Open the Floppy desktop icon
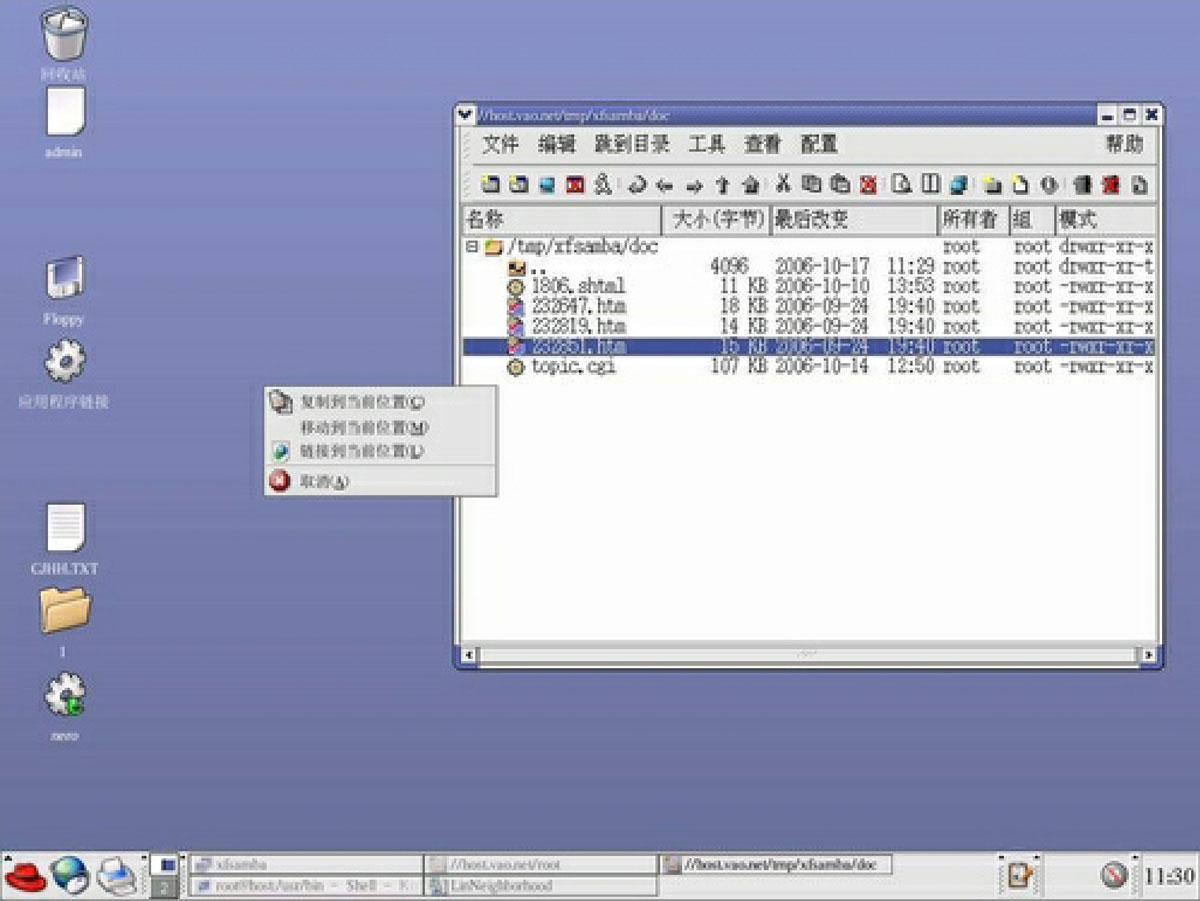 pos(65,280)
